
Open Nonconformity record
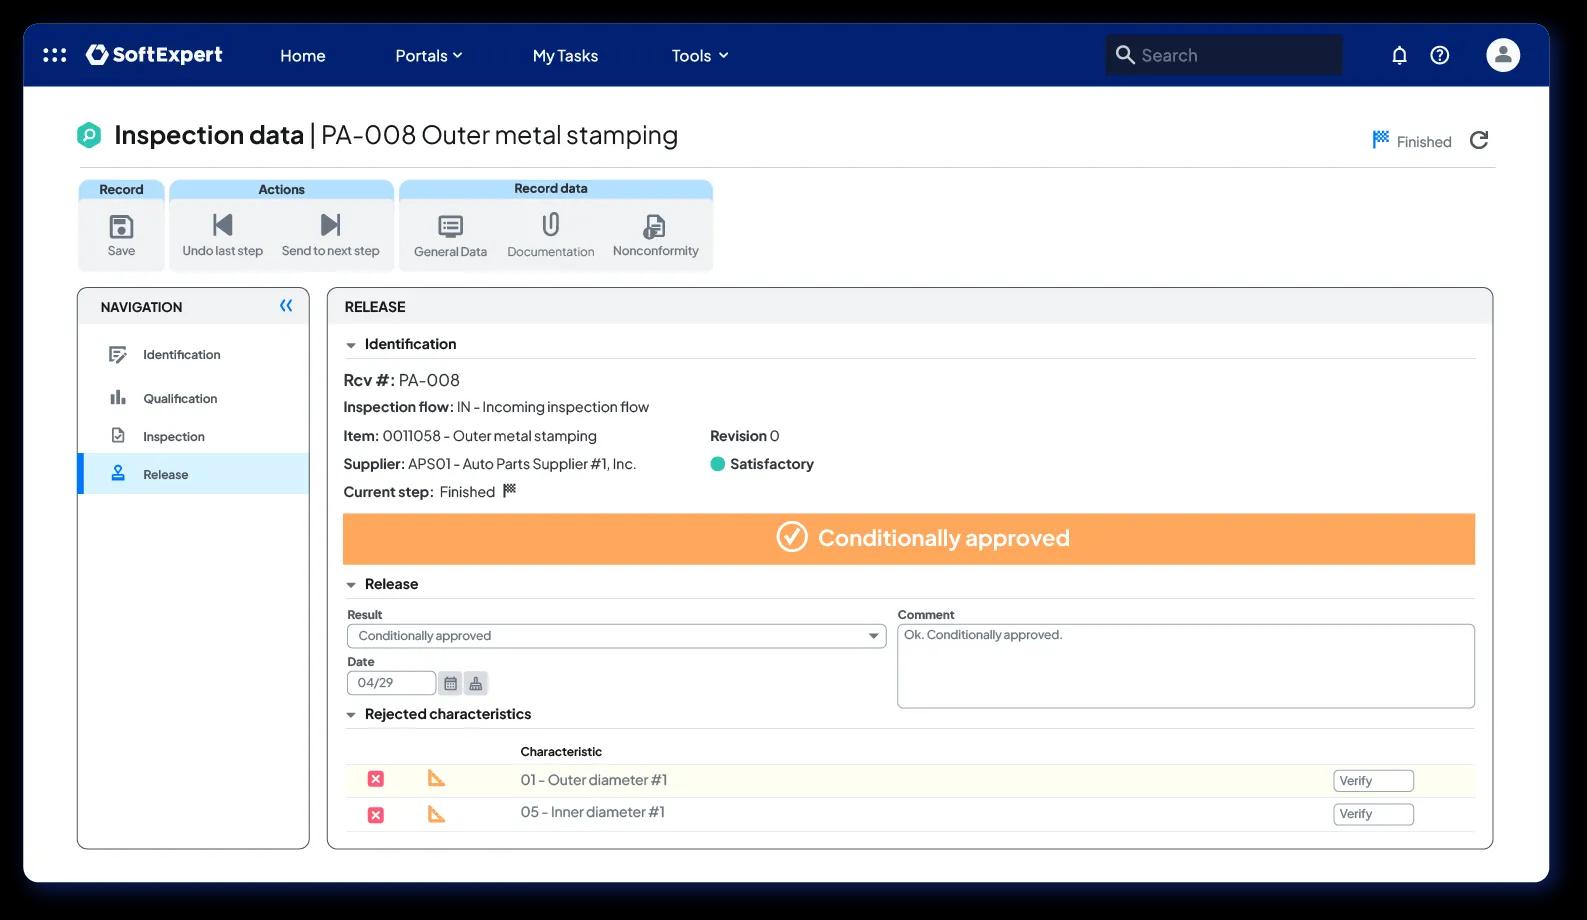point(656,236)
